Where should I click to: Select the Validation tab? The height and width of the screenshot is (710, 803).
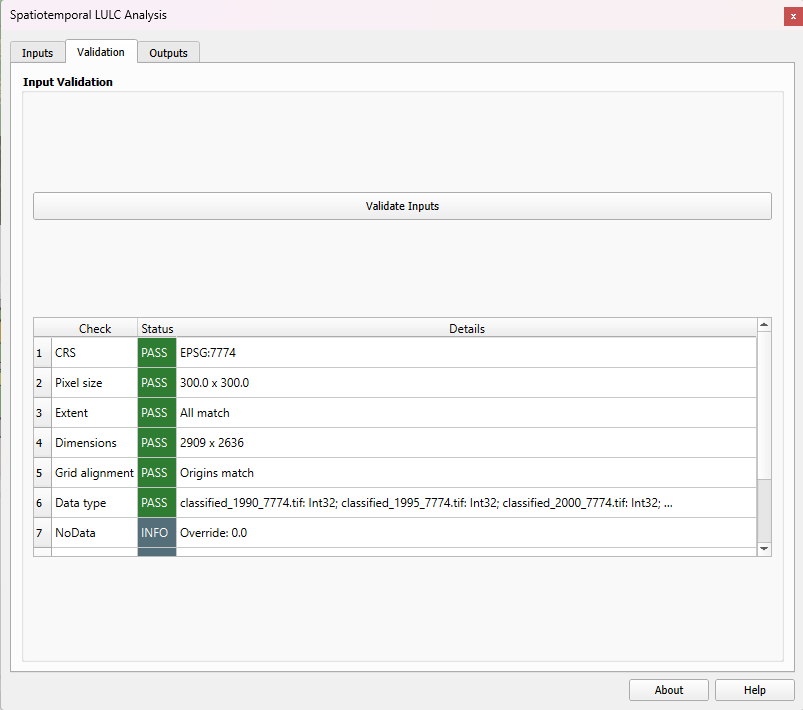point(101,50)
